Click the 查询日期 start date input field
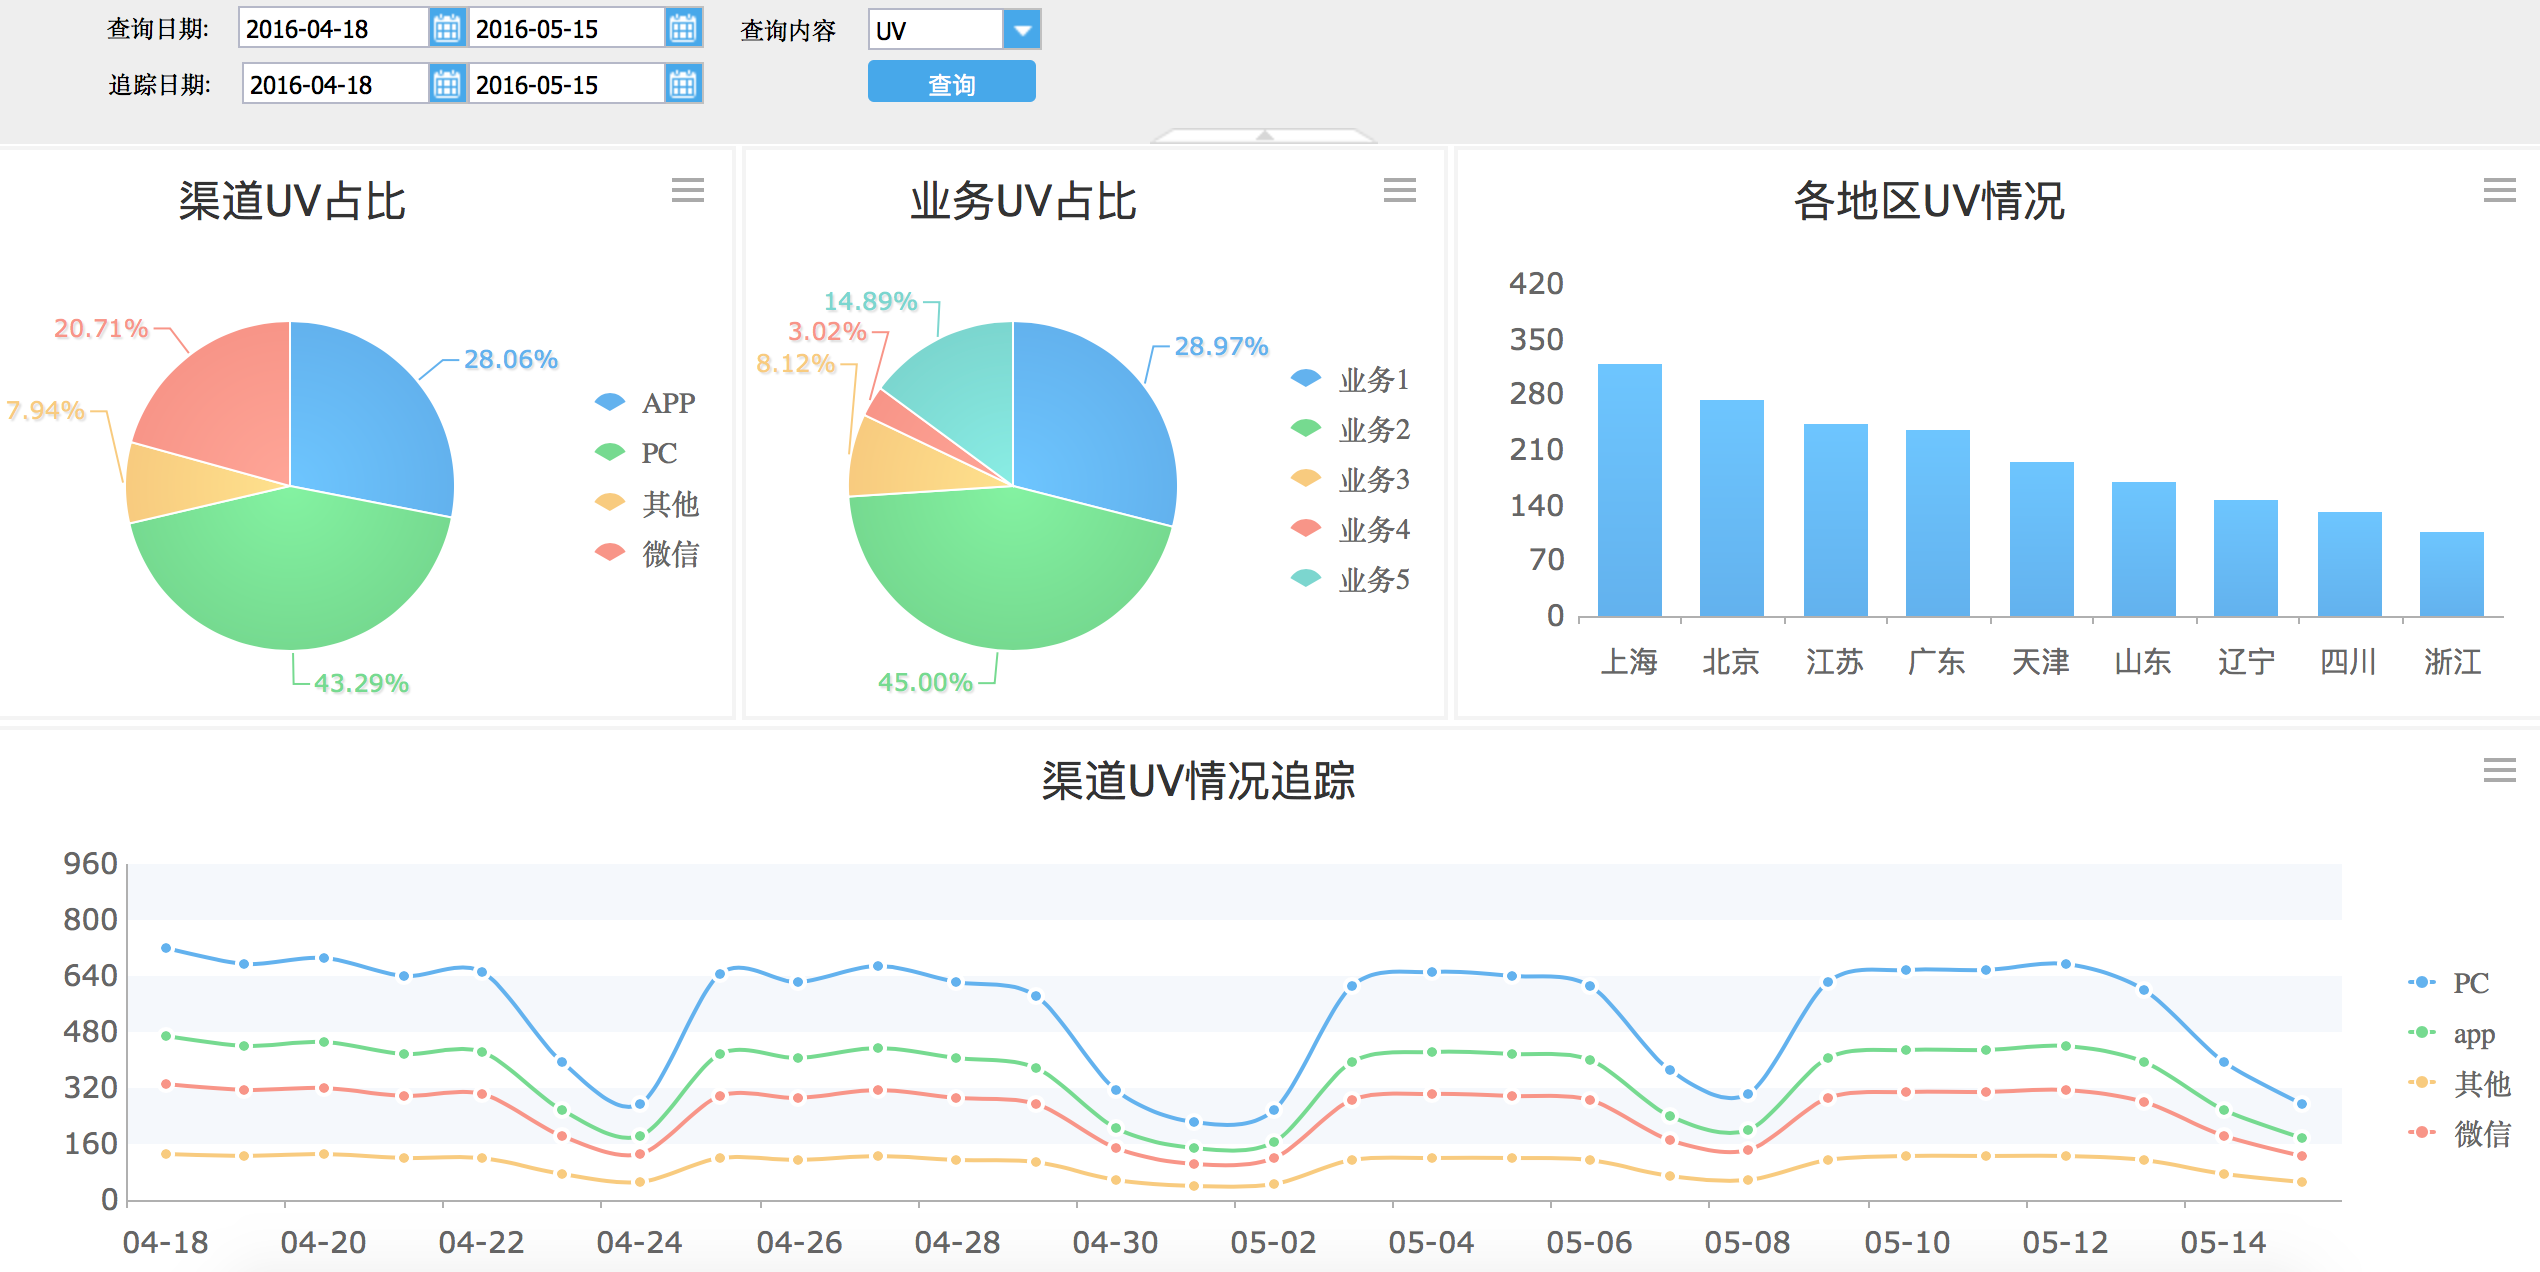 pyautogui.click(x=330, y=28)
